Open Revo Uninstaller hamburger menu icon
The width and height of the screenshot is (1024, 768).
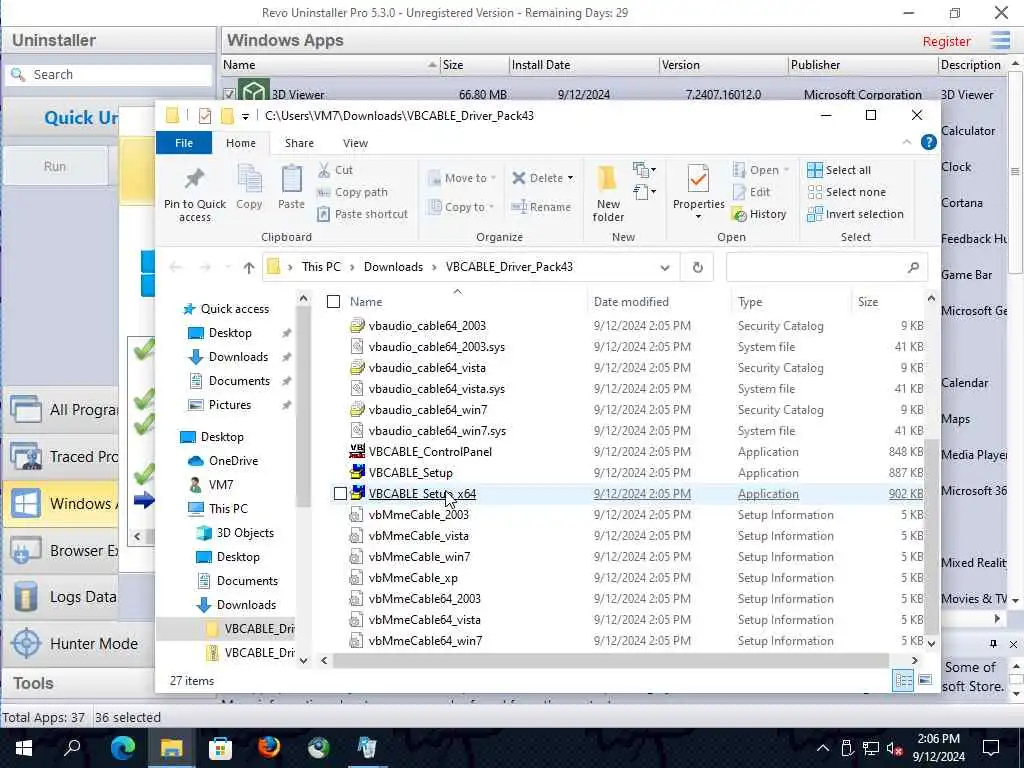[x=1000, y=40]
